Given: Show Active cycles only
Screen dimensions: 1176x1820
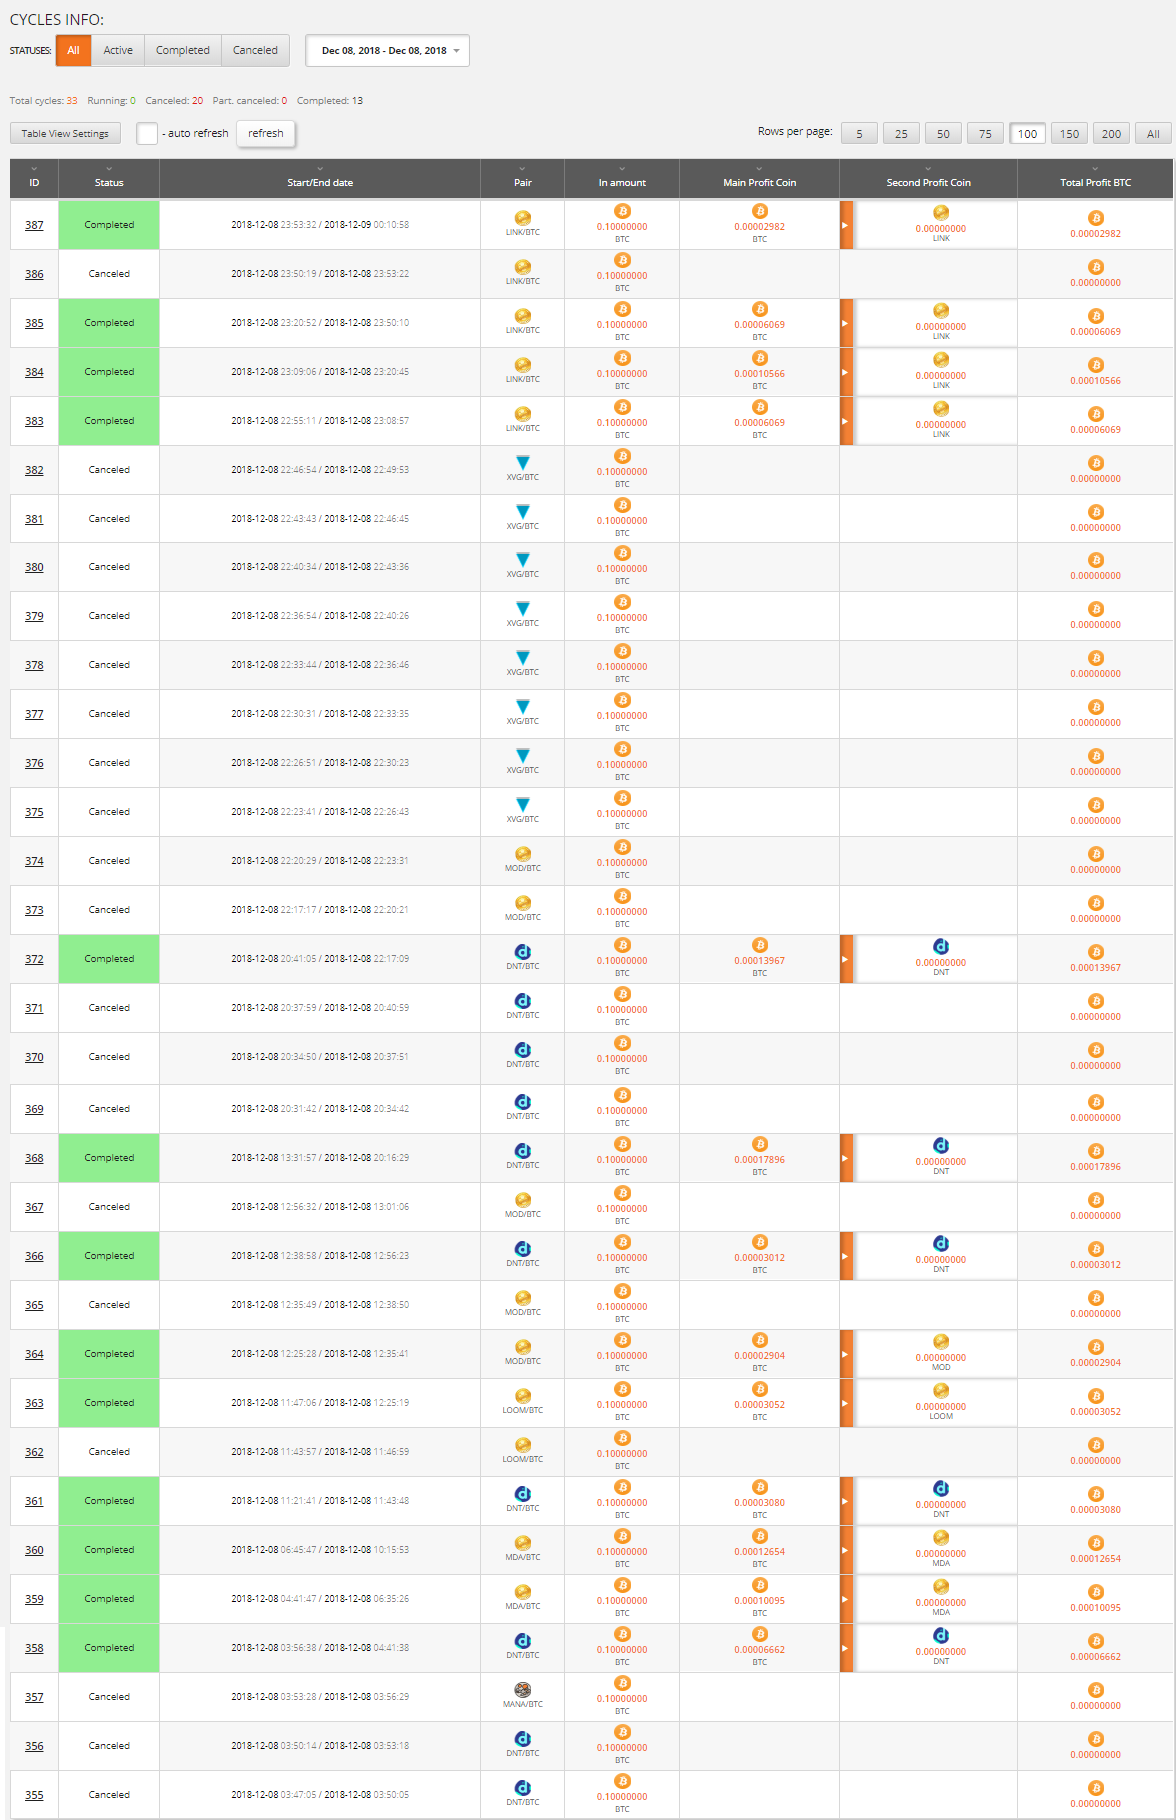Looking at the screenshot, I should click(x=118, y=51).
